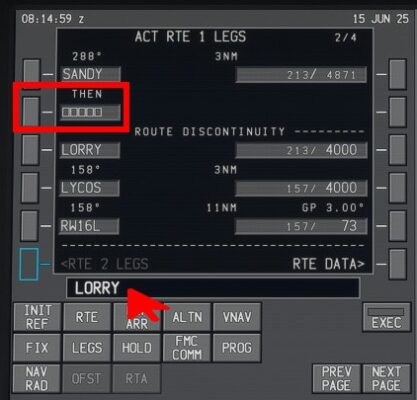
Task: Open the ALTN page key
Action: click(187, 317)
